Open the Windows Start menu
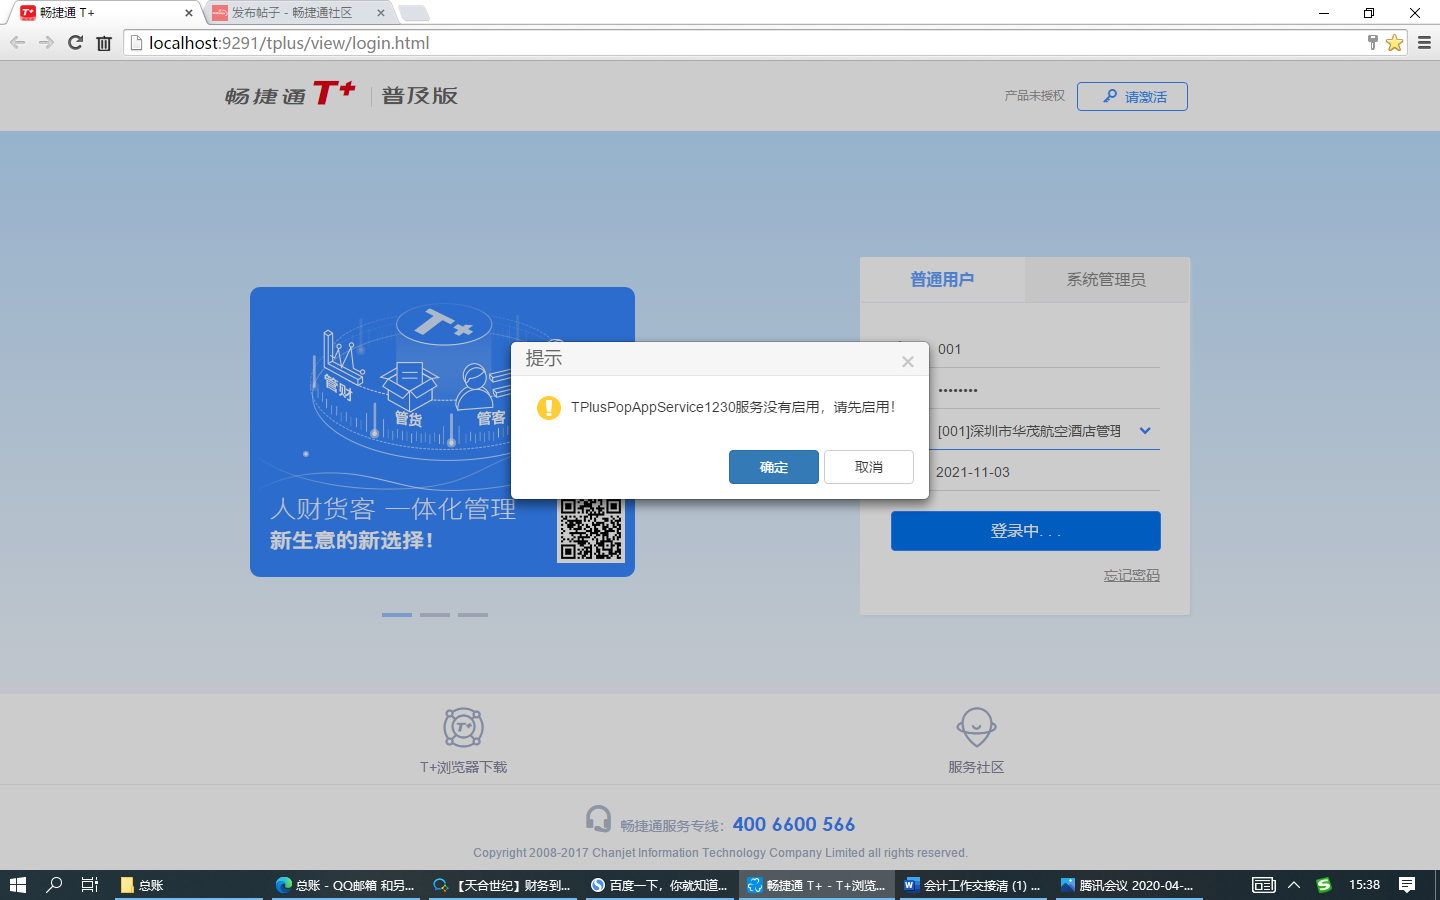Screen dimensions: 1440x900 [x=17, y=885]
